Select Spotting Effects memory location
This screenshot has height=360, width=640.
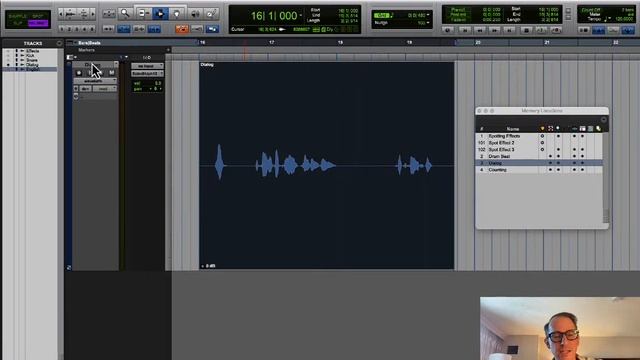[x=504, y=136]
